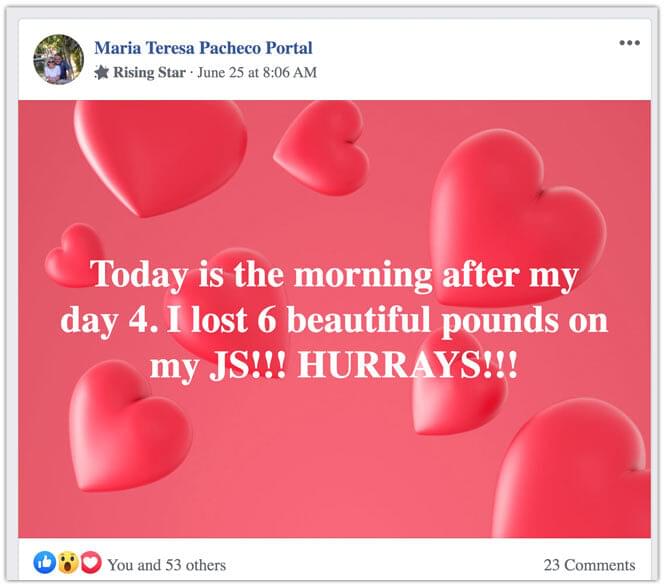Open Maria Teresa Pacheco Portal profile link
The image size is (666, 588).
click(203, 48)
